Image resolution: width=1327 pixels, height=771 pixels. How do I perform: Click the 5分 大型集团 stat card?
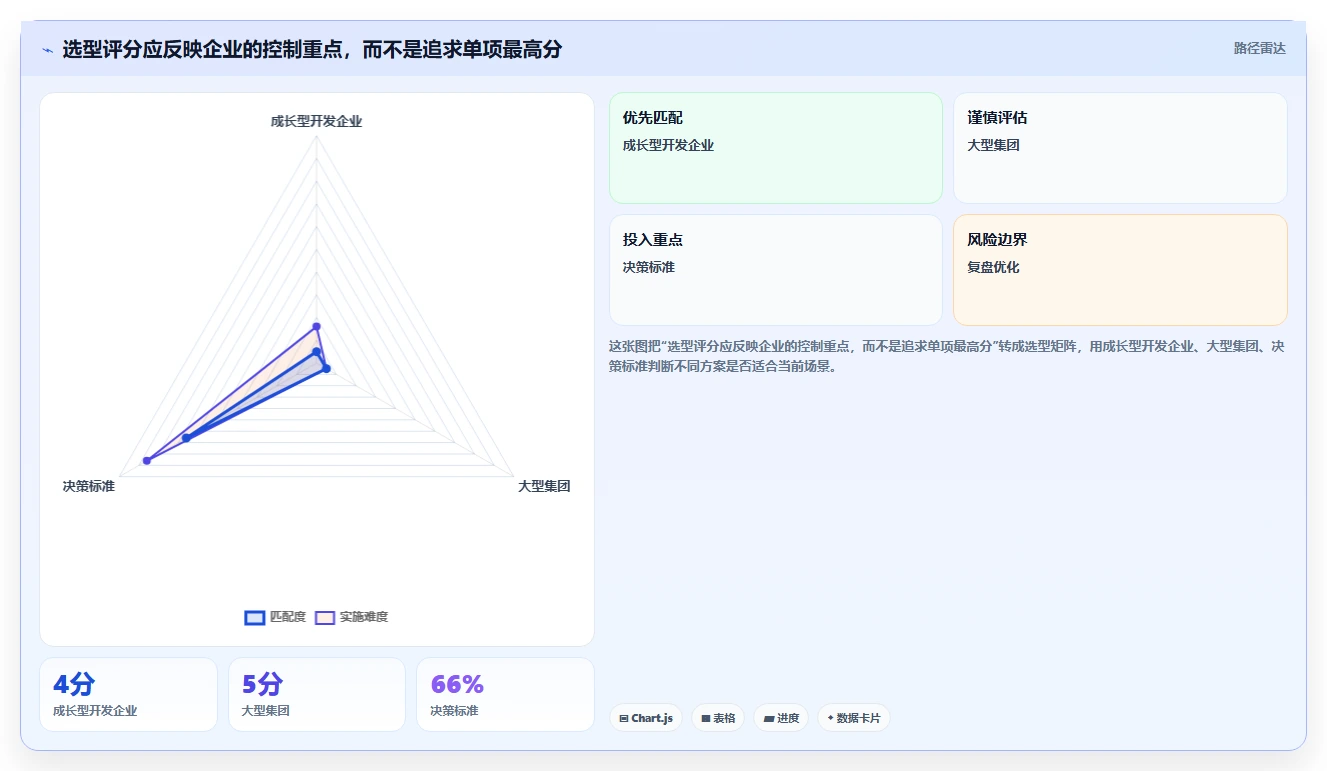point(317,694)
